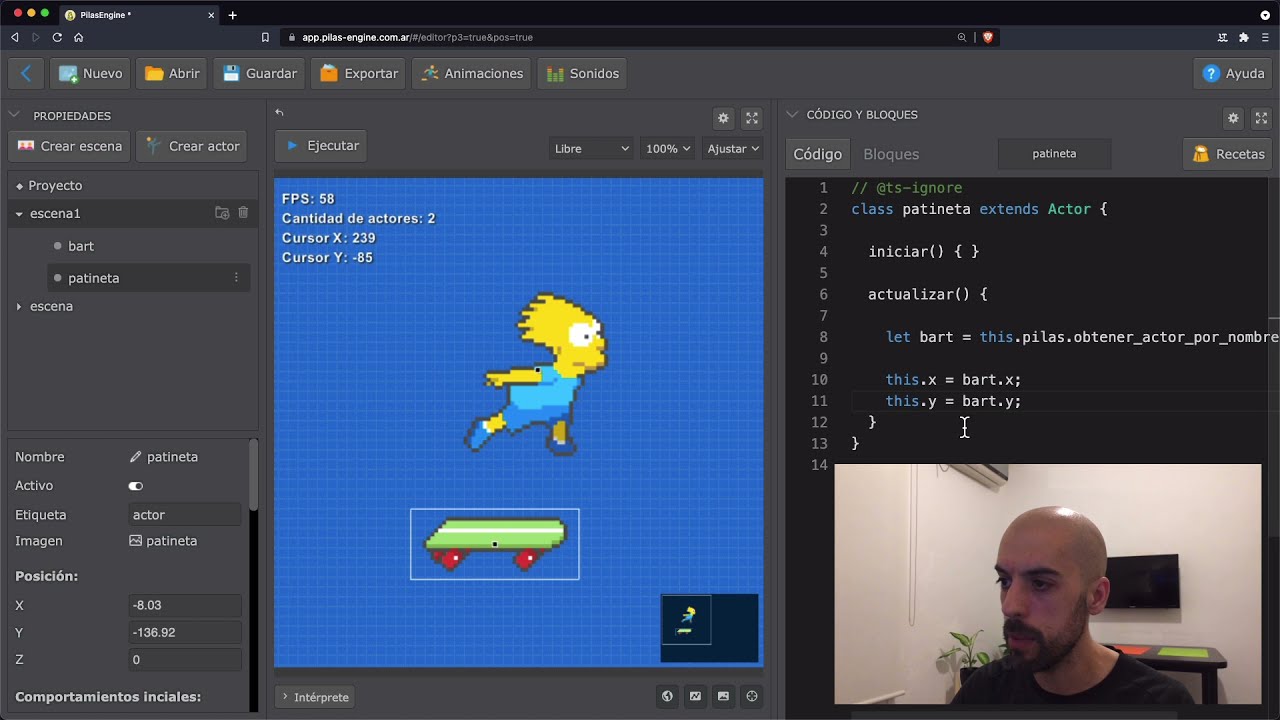Toggle the graph line icon below canvas
This screenshot has height=720, width=1280.
695,696
